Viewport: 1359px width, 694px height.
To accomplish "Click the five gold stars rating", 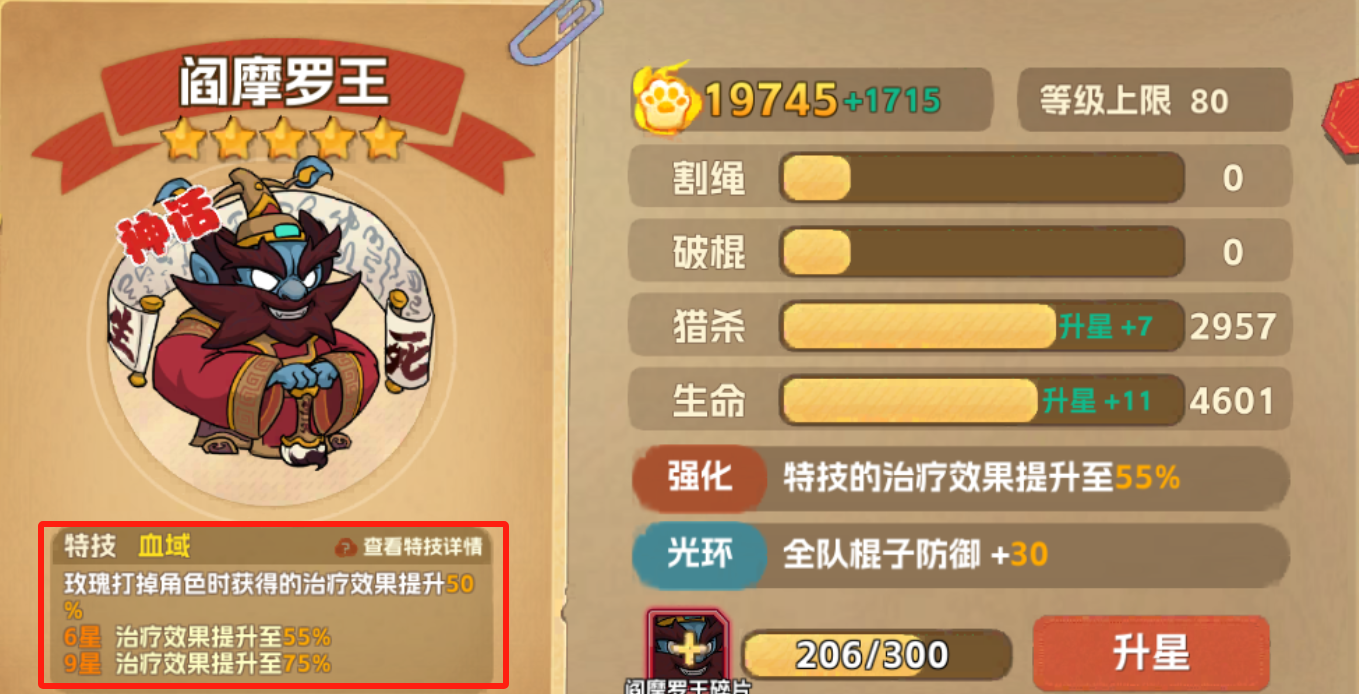I will coord(284,142).
